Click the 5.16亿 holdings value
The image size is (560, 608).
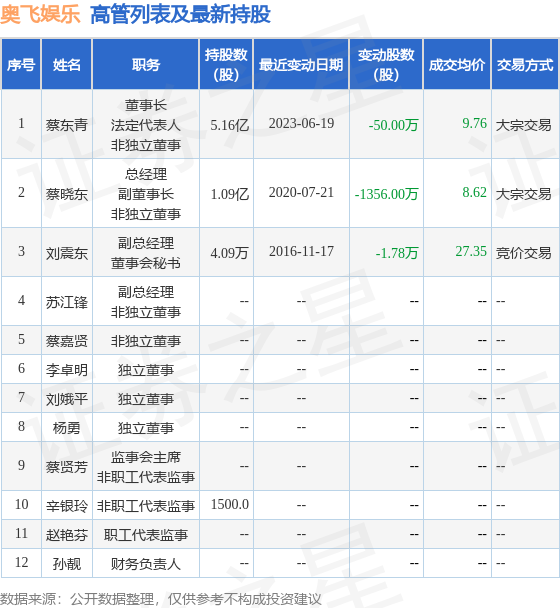[229, 125]
